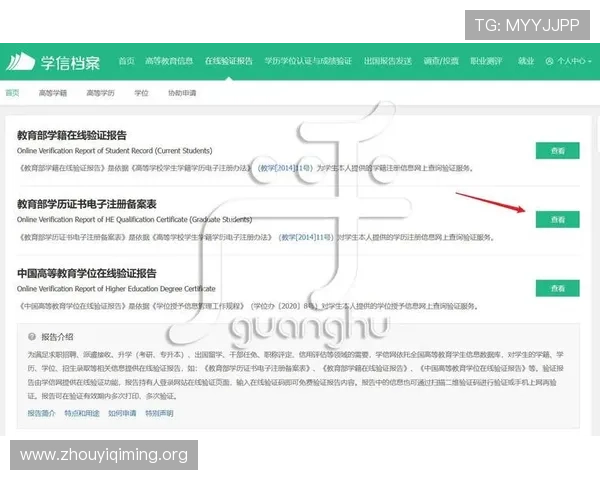
Task: Open the 首页 top navigation item
Action: (x=126, y=61)
